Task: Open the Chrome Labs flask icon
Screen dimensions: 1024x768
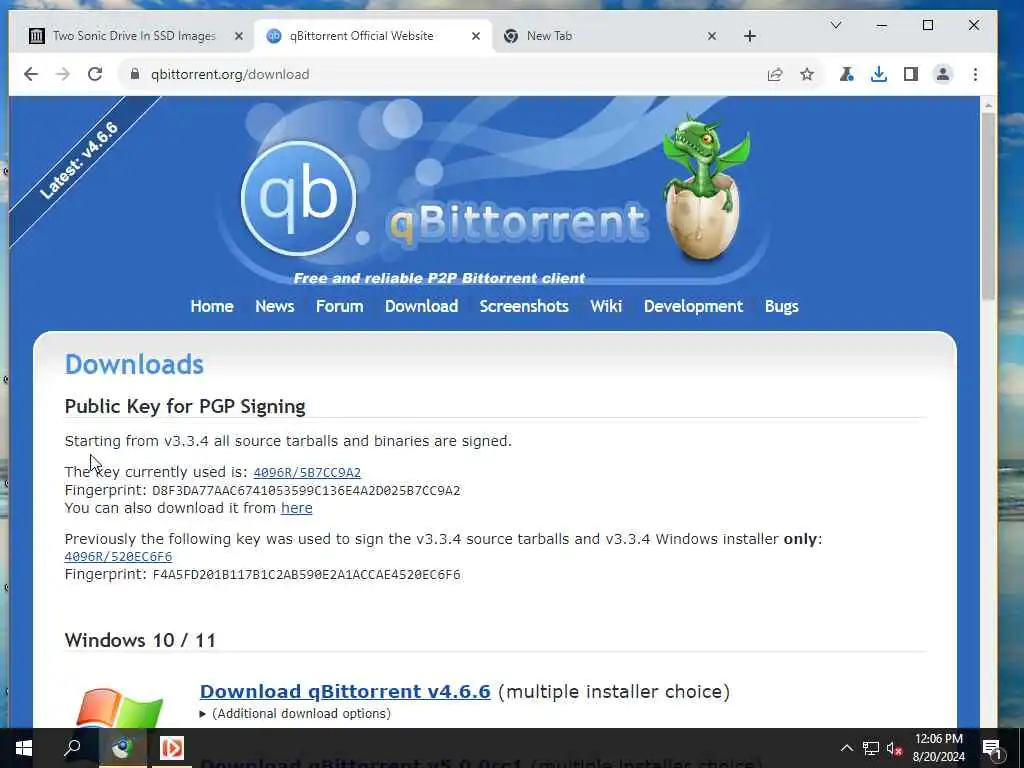Action: 846,74
